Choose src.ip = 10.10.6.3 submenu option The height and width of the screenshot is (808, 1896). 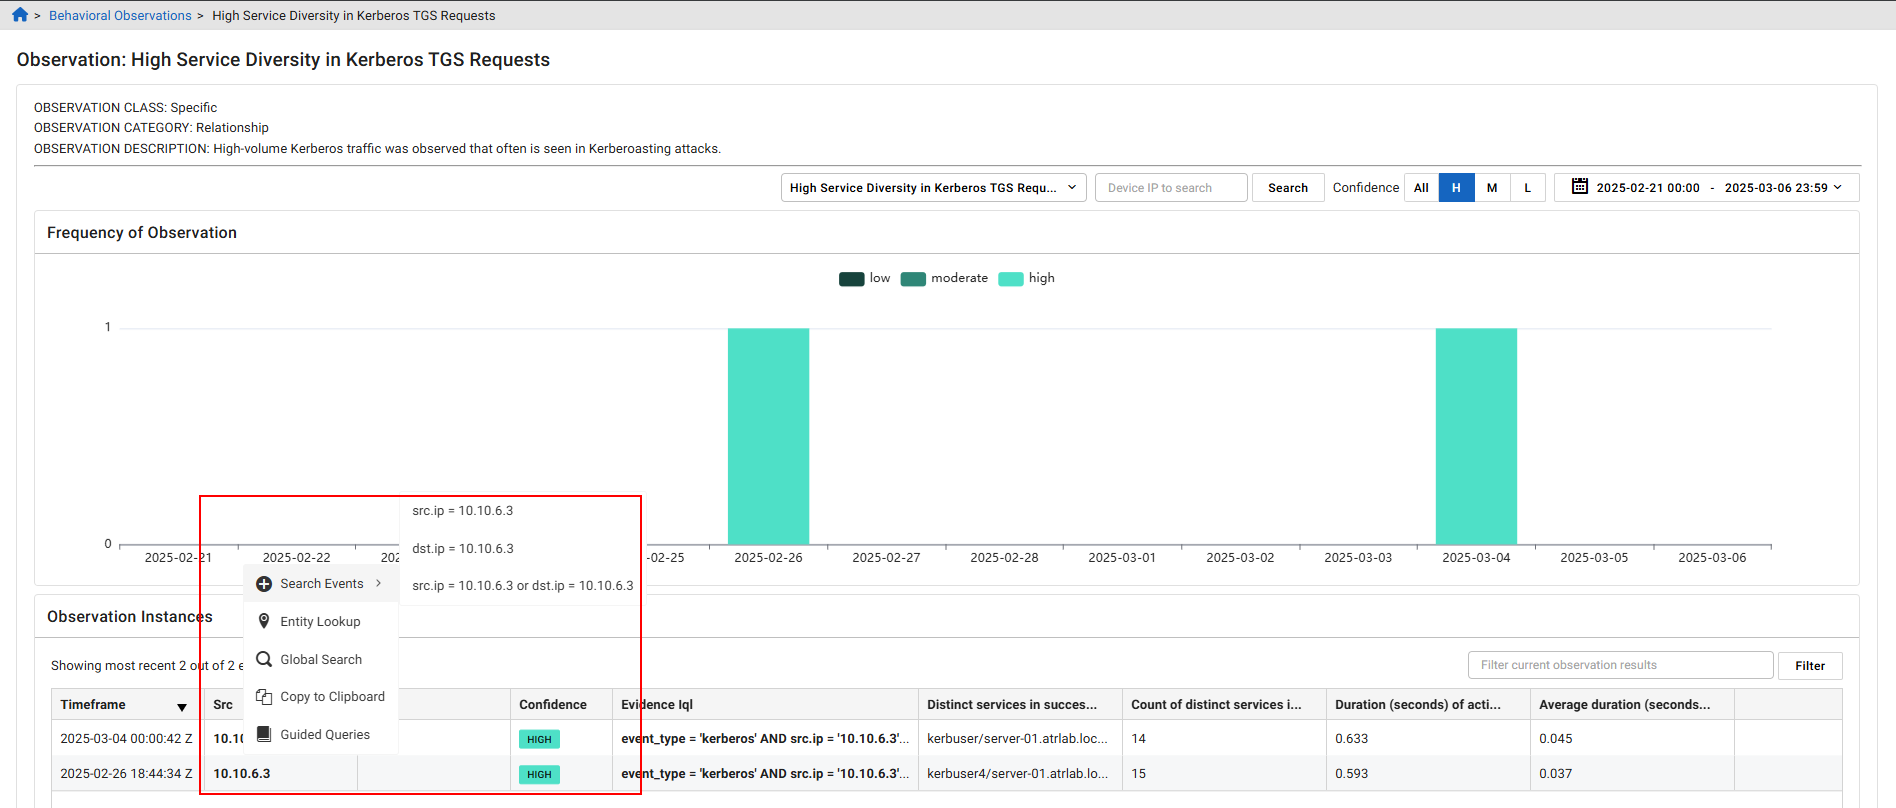pyautogui.click(x=463, y=511)
